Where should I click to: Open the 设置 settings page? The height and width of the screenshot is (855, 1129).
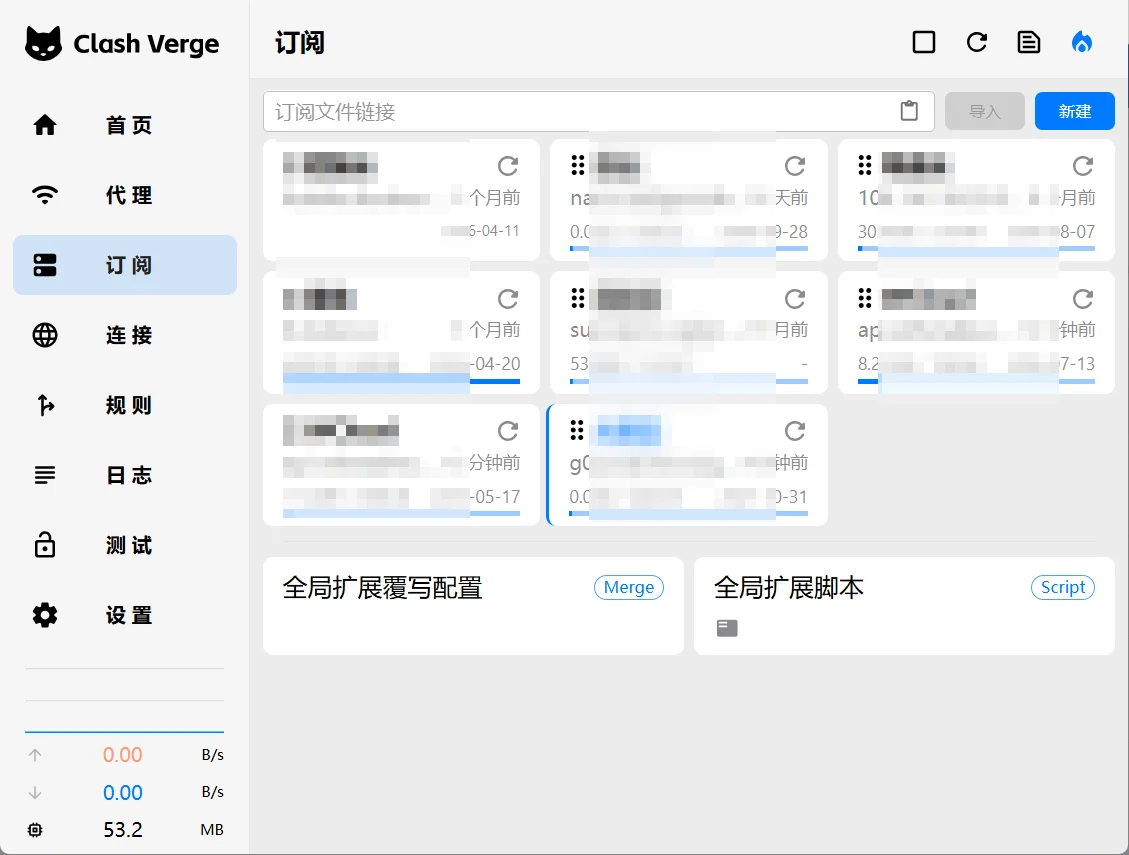125,615
